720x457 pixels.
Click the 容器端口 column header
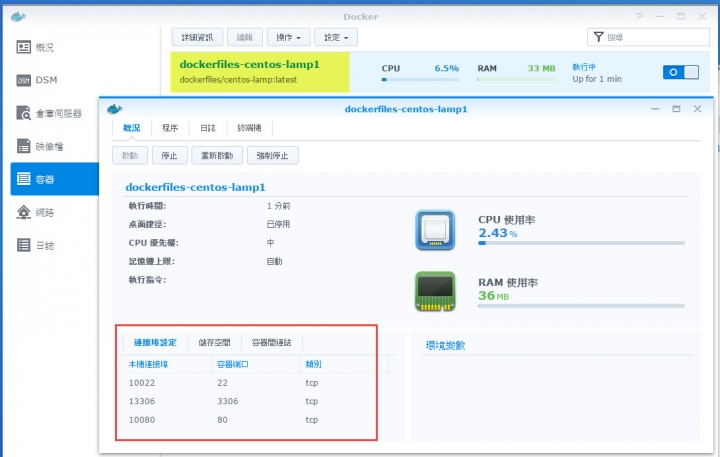232,364
